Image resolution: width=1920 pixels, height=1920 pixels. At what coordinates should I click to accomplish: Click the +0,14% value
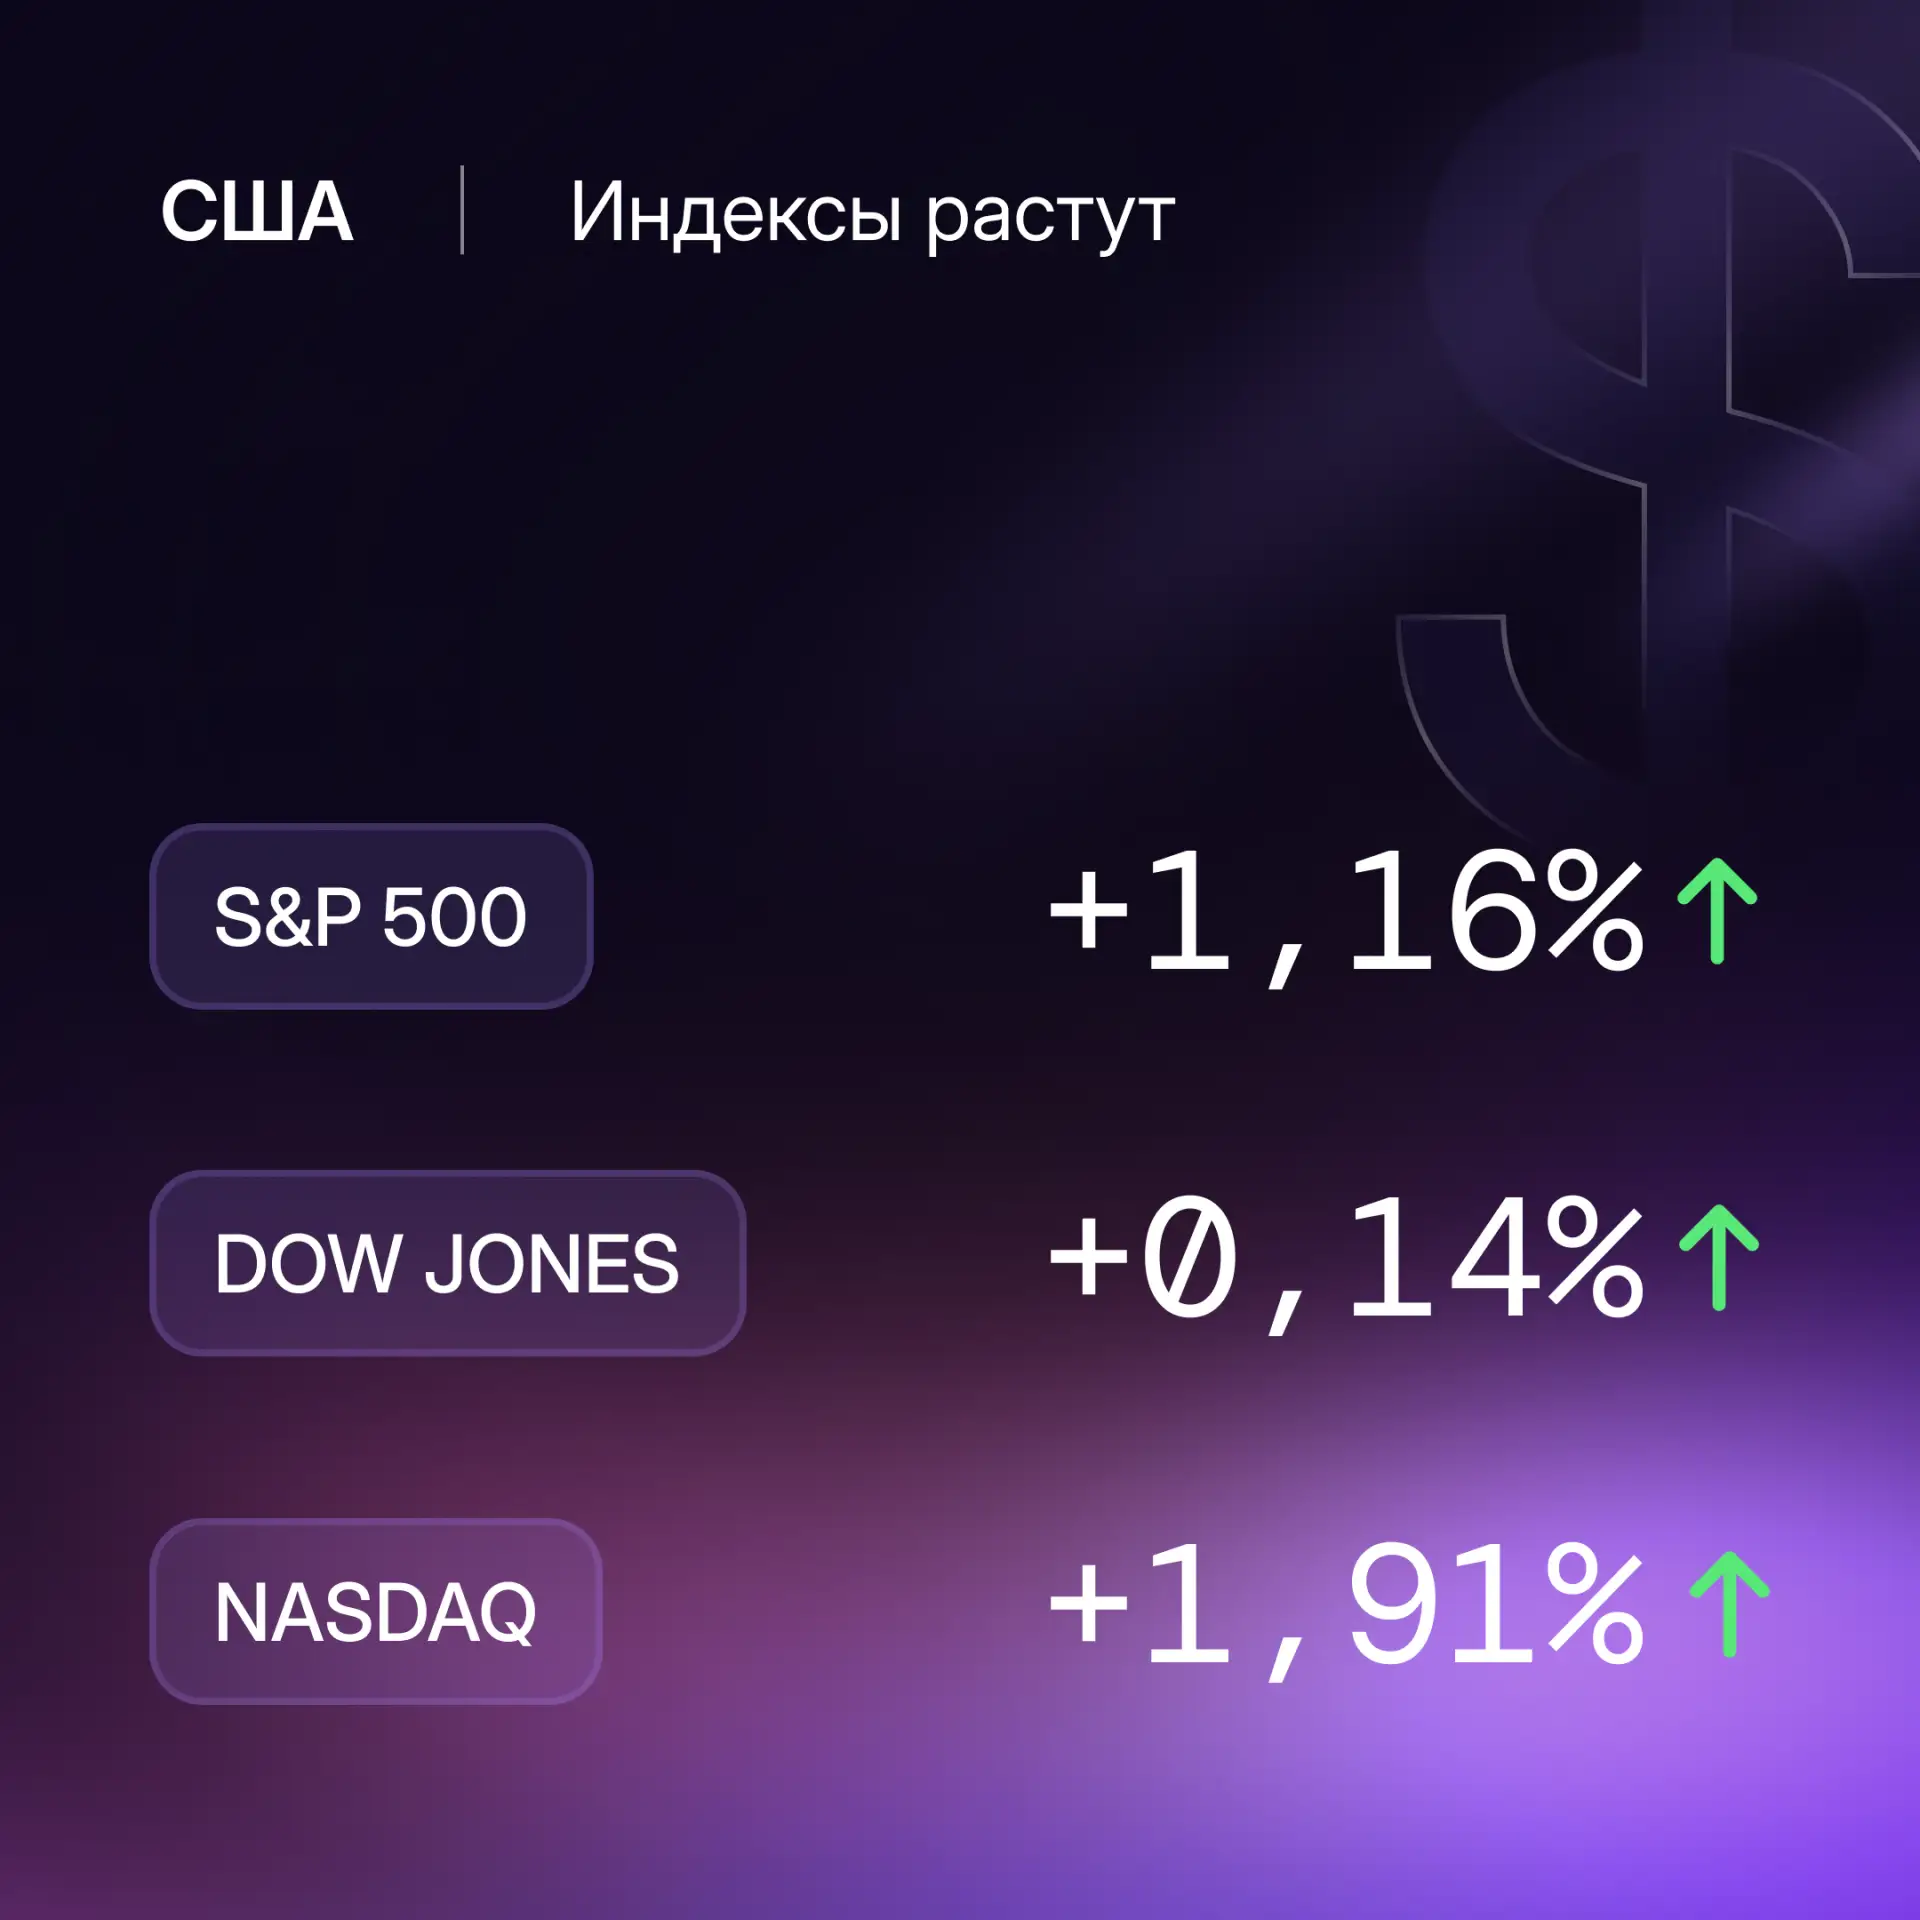point(1345,1262)
